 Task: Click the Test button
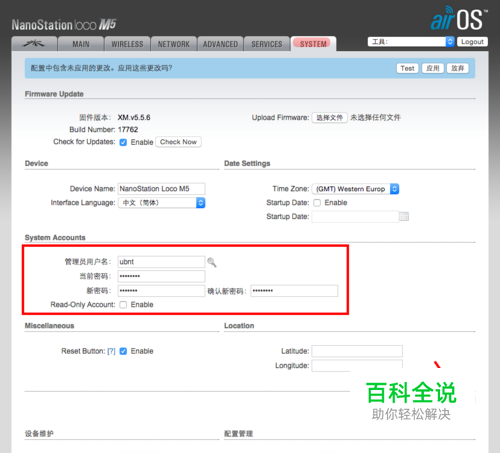tap(407, 68)
